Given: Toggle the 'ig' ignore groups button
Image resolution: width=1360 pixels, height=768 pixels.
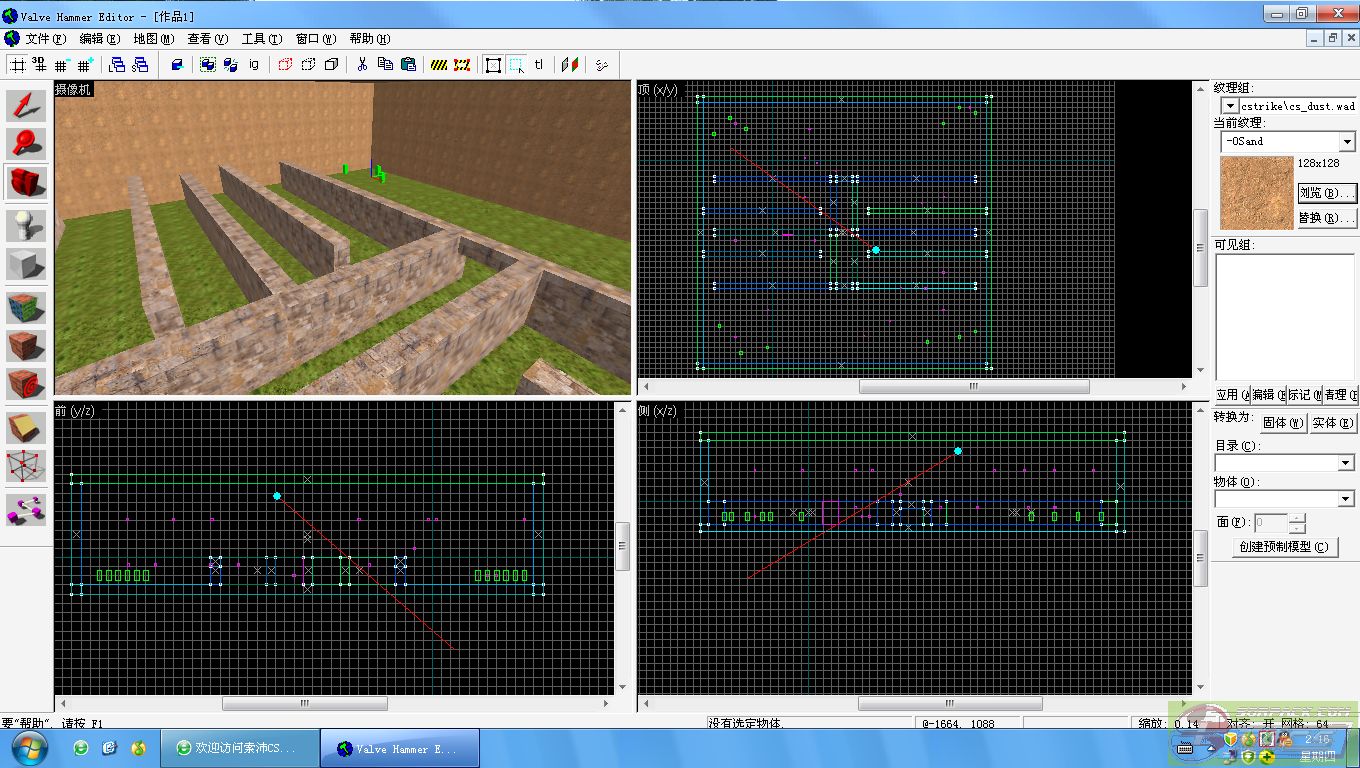Looking at the screenshot, I should 254,65.
